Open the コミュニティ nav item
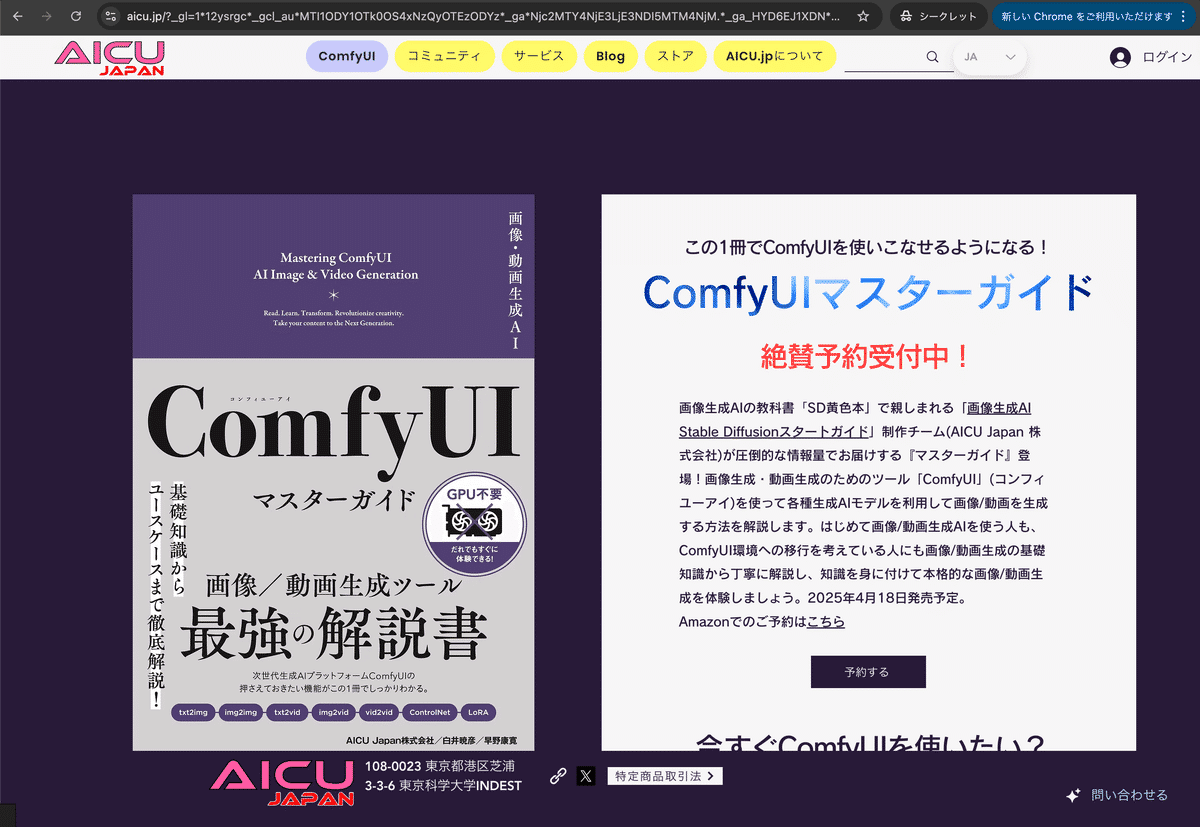The width and height of the screenshot is (1200, 827). pyautogui.click(x=444, y=56)
